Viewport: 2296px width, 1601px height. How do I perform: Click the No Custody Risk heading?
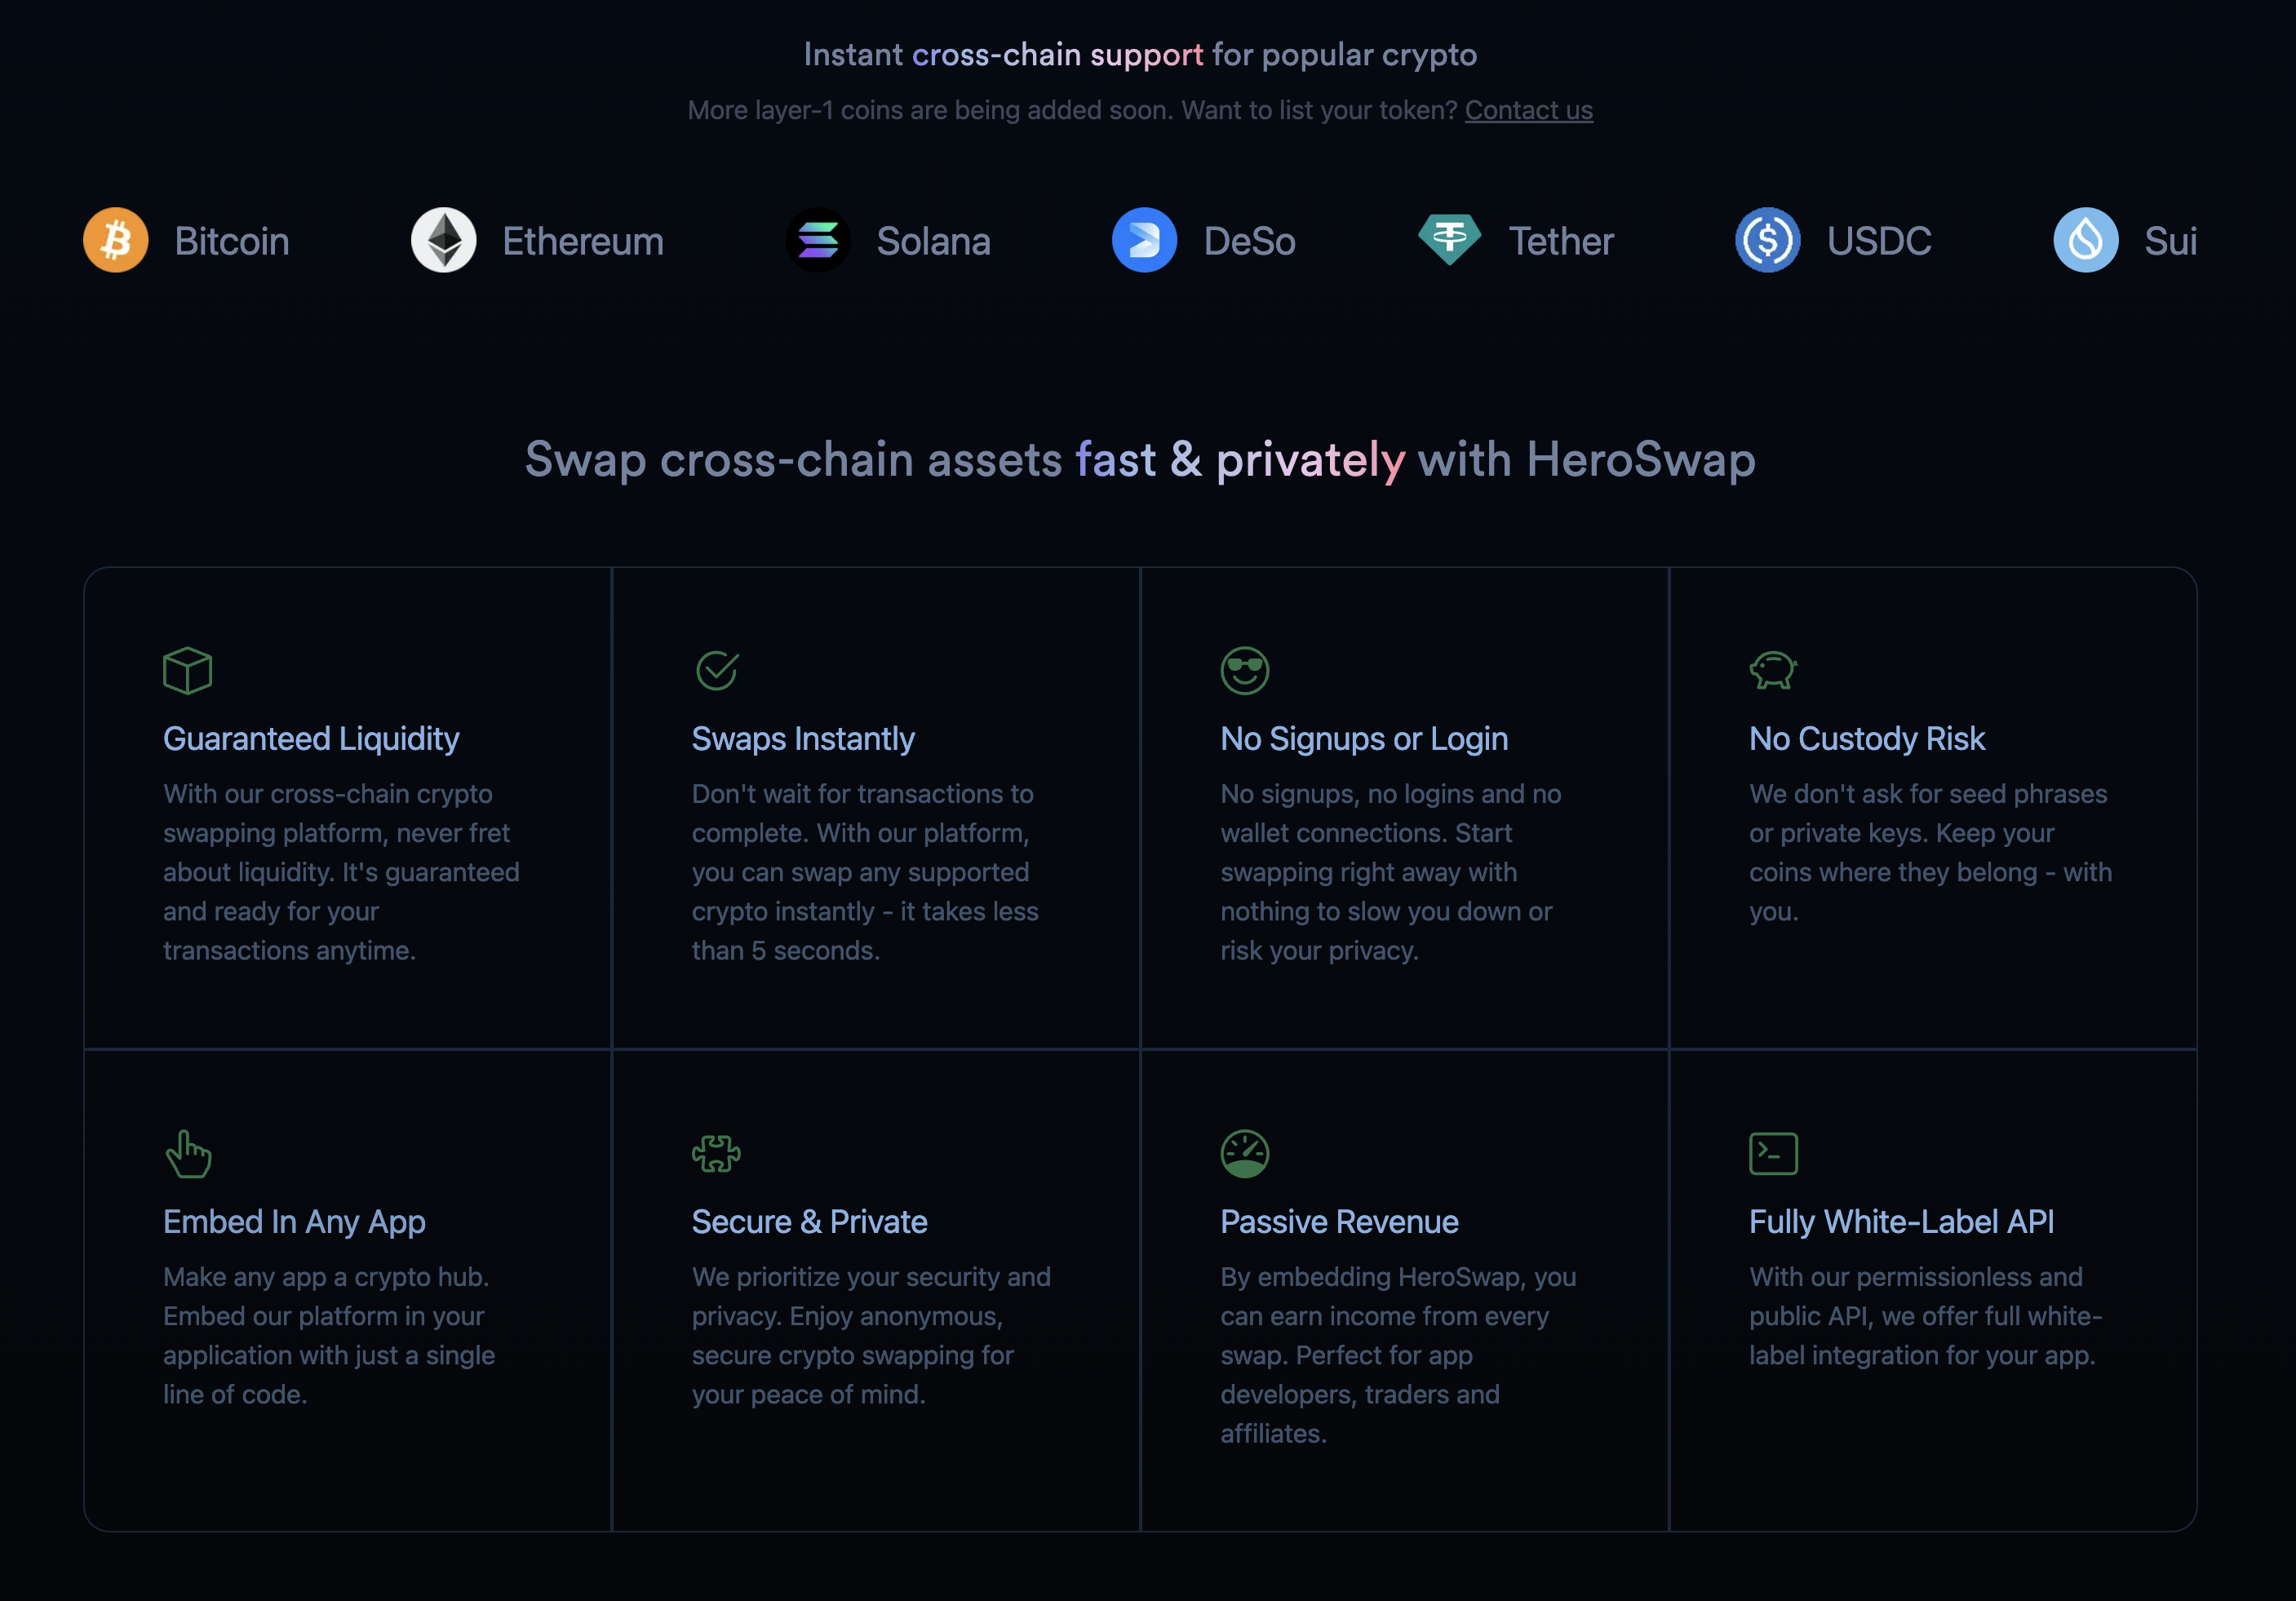point(1867,738)
